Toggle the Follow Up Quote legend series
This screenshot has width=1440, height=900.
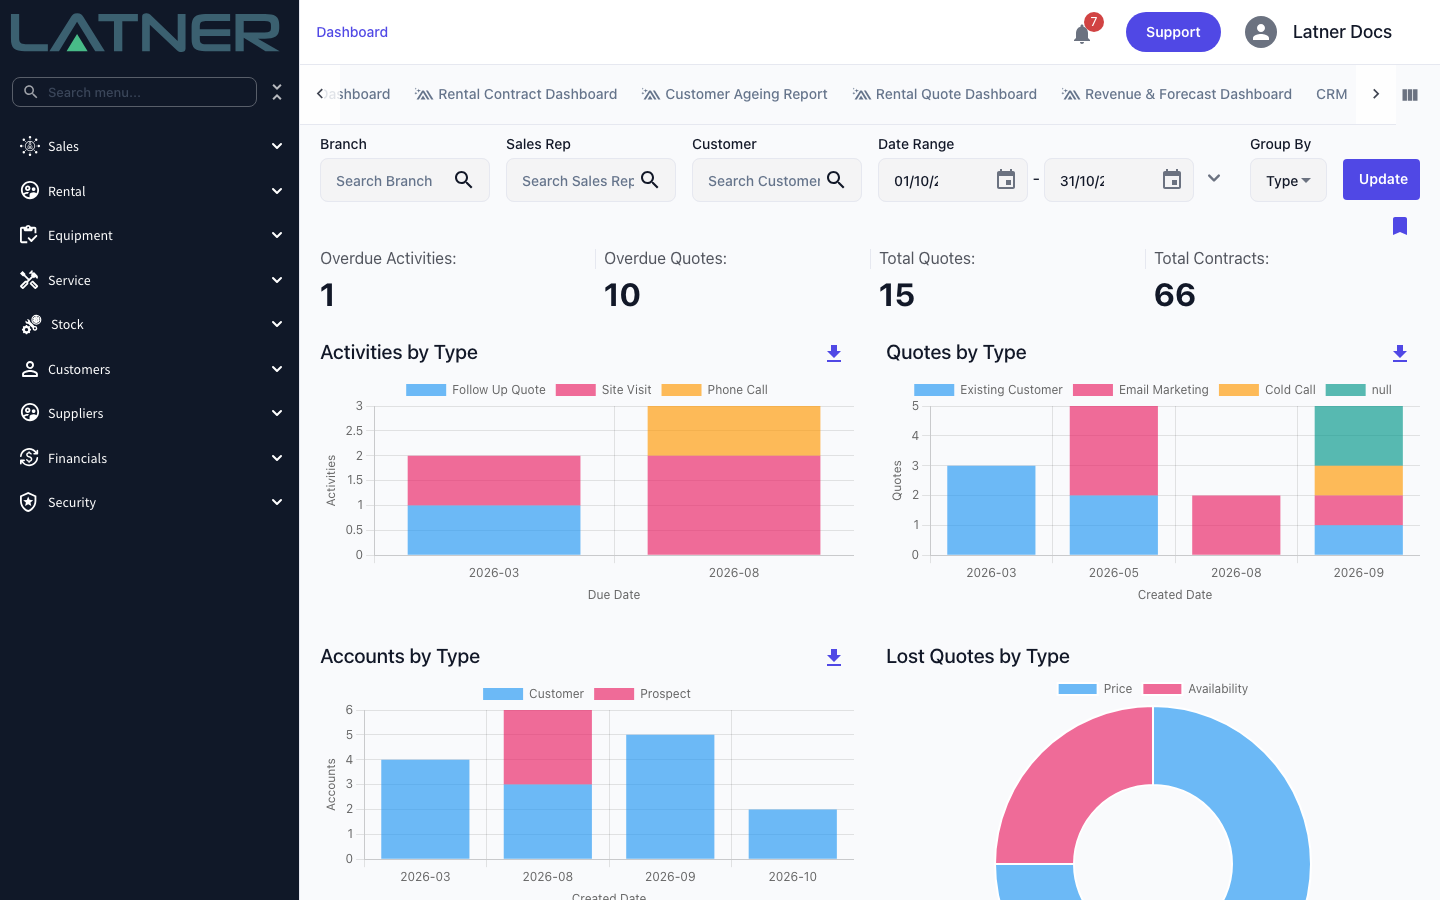tap(476, 390)
